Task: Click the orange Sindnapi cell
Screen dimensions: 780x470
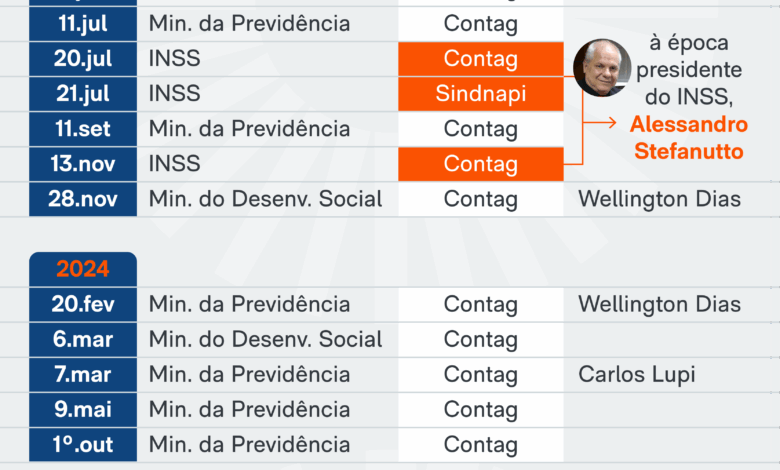Action: click(x=481, y=94)
